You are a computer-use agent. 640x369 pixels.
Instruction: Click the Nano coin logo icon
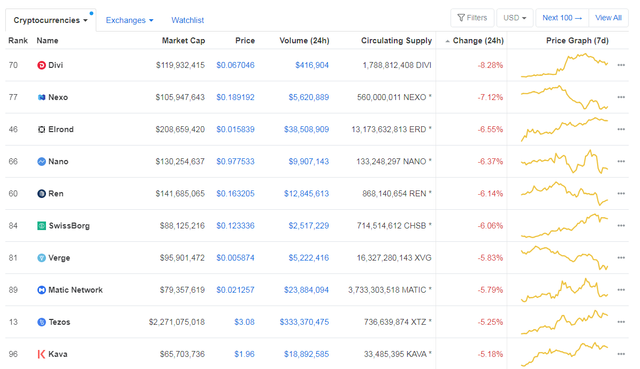point(41,162)
